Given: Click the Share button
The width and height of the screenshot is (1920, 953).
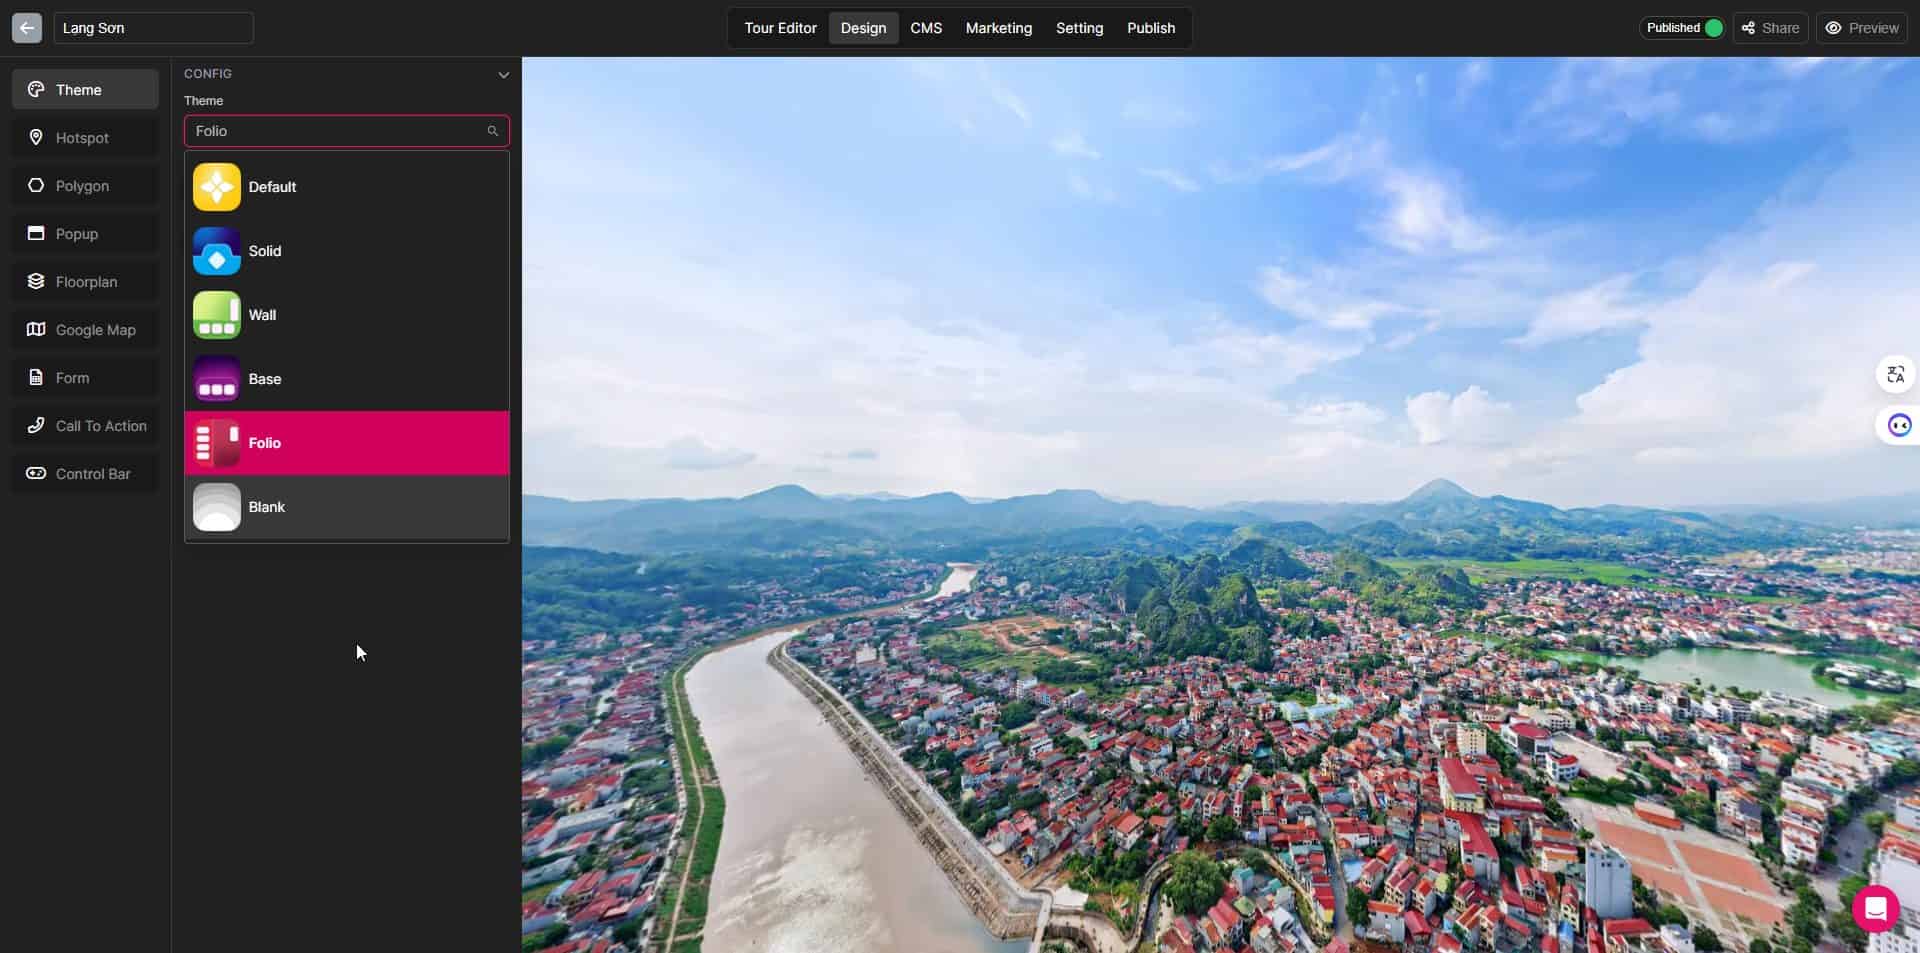Looking at the screenshot, I should [1770, 28].
